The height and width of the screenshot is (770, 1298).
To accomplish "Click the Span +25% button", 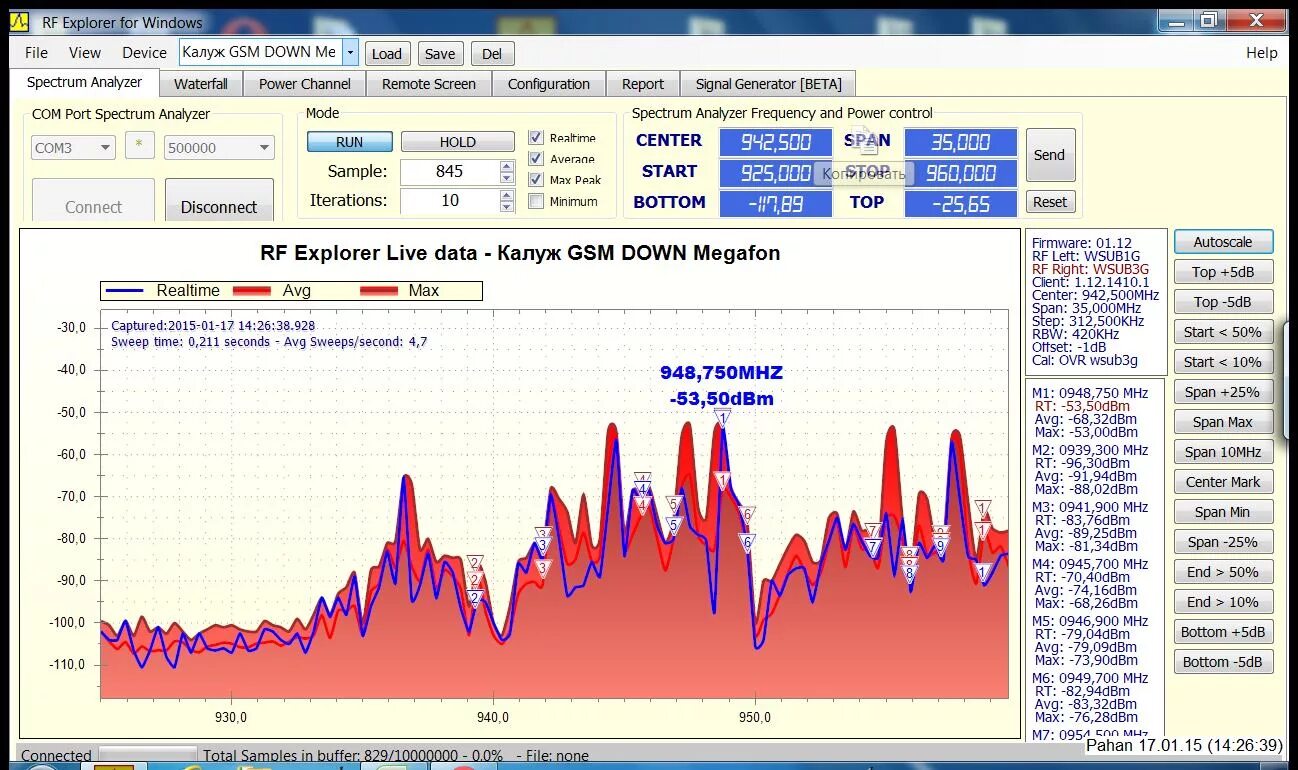I will 1223,392.
